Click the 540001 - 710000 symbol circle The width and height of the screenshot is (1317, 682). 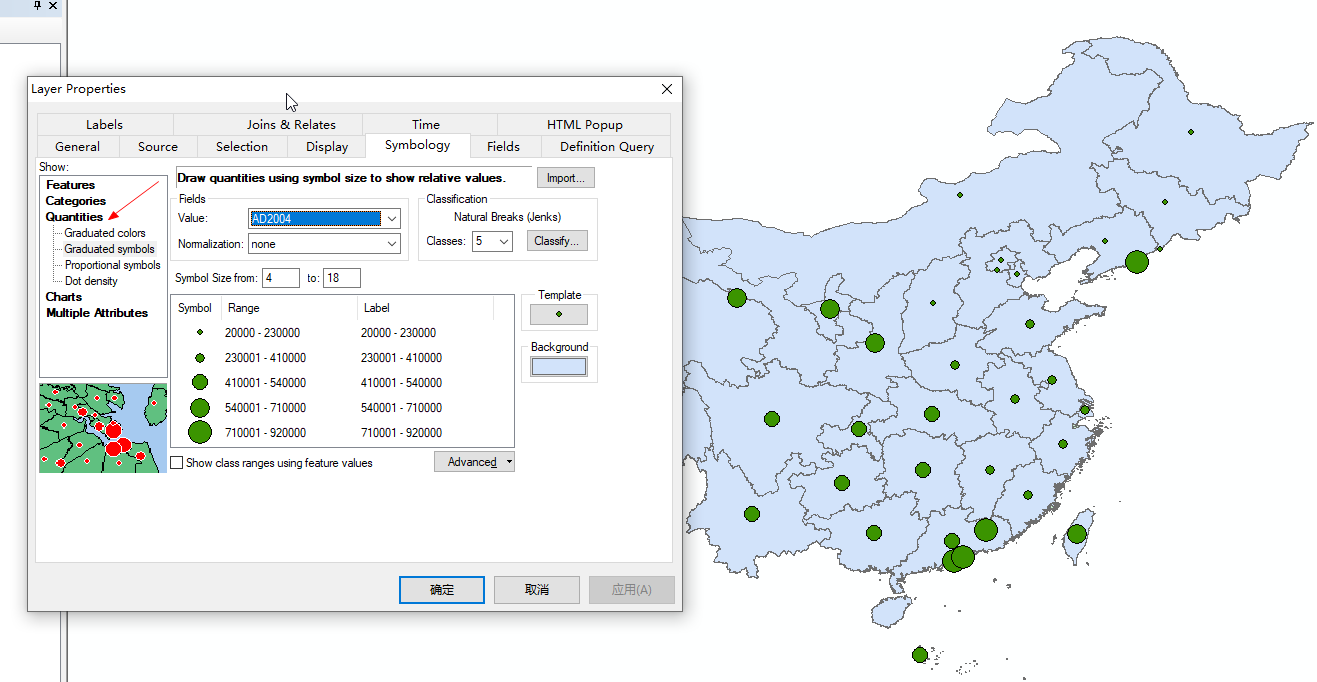pos(200,407)
